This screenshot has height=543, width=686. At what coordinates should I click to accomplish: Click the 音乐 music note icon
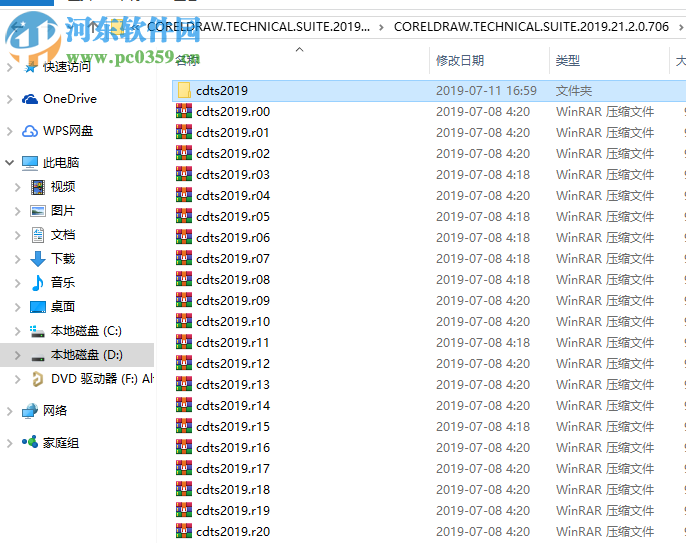point(38,283)
